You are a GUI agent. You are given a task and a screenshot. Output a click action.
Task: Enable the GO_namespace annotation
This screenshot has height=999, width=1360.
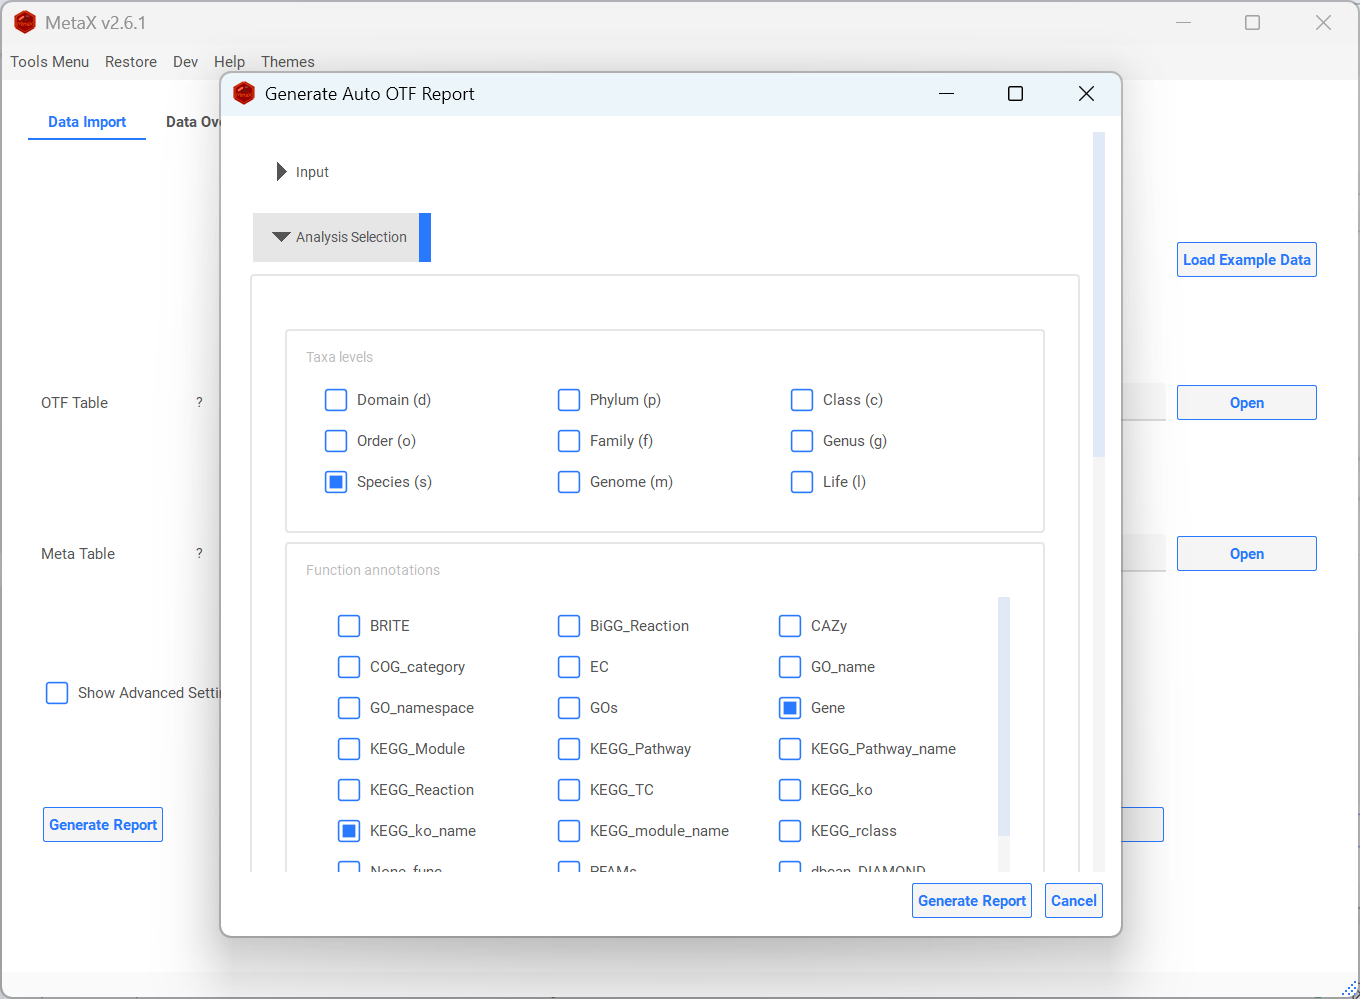(x=349, y=708)
